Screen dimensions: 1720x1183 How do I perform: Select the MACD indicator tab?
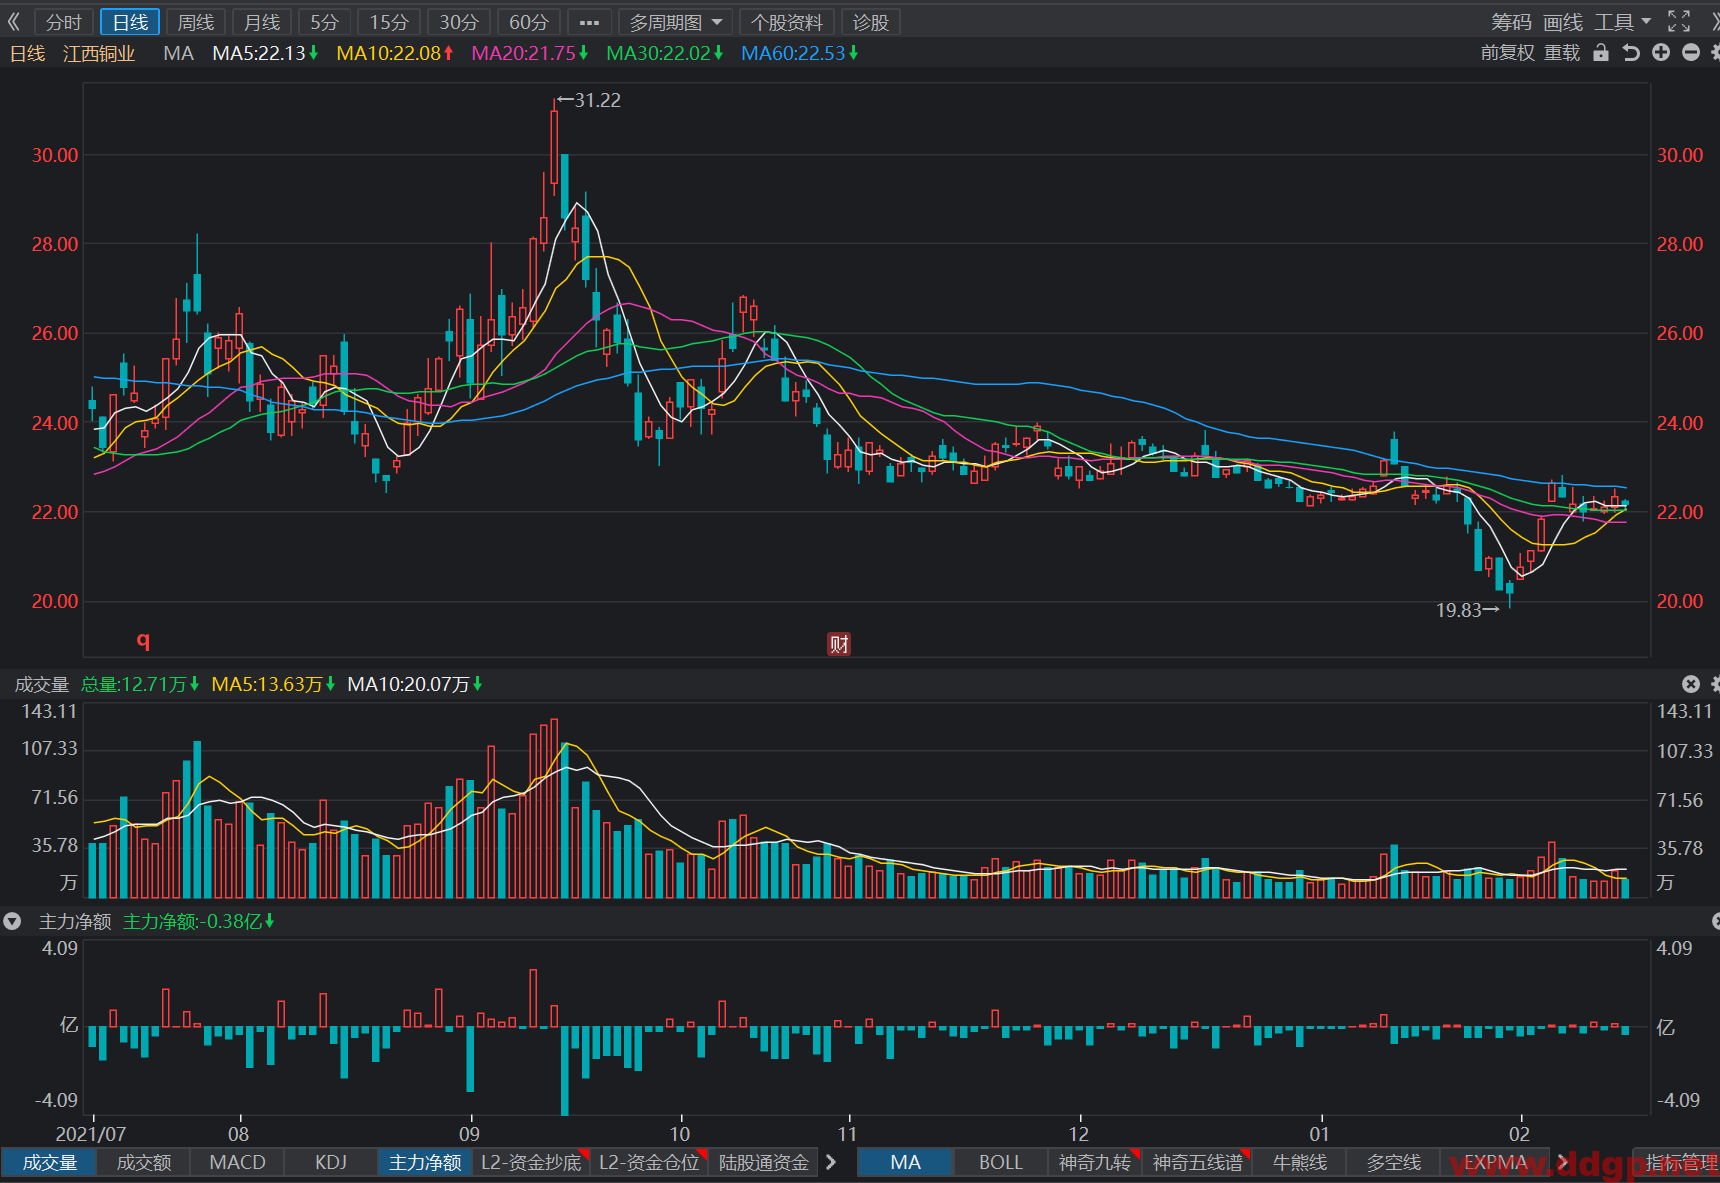[x=237, y=1162]
